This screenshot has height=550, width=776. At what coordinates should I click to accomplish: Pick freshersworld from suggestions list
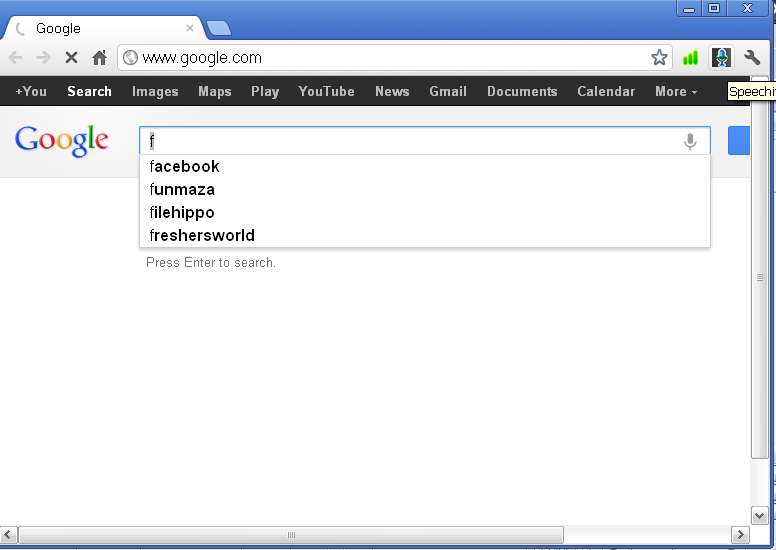click(202, 235)
